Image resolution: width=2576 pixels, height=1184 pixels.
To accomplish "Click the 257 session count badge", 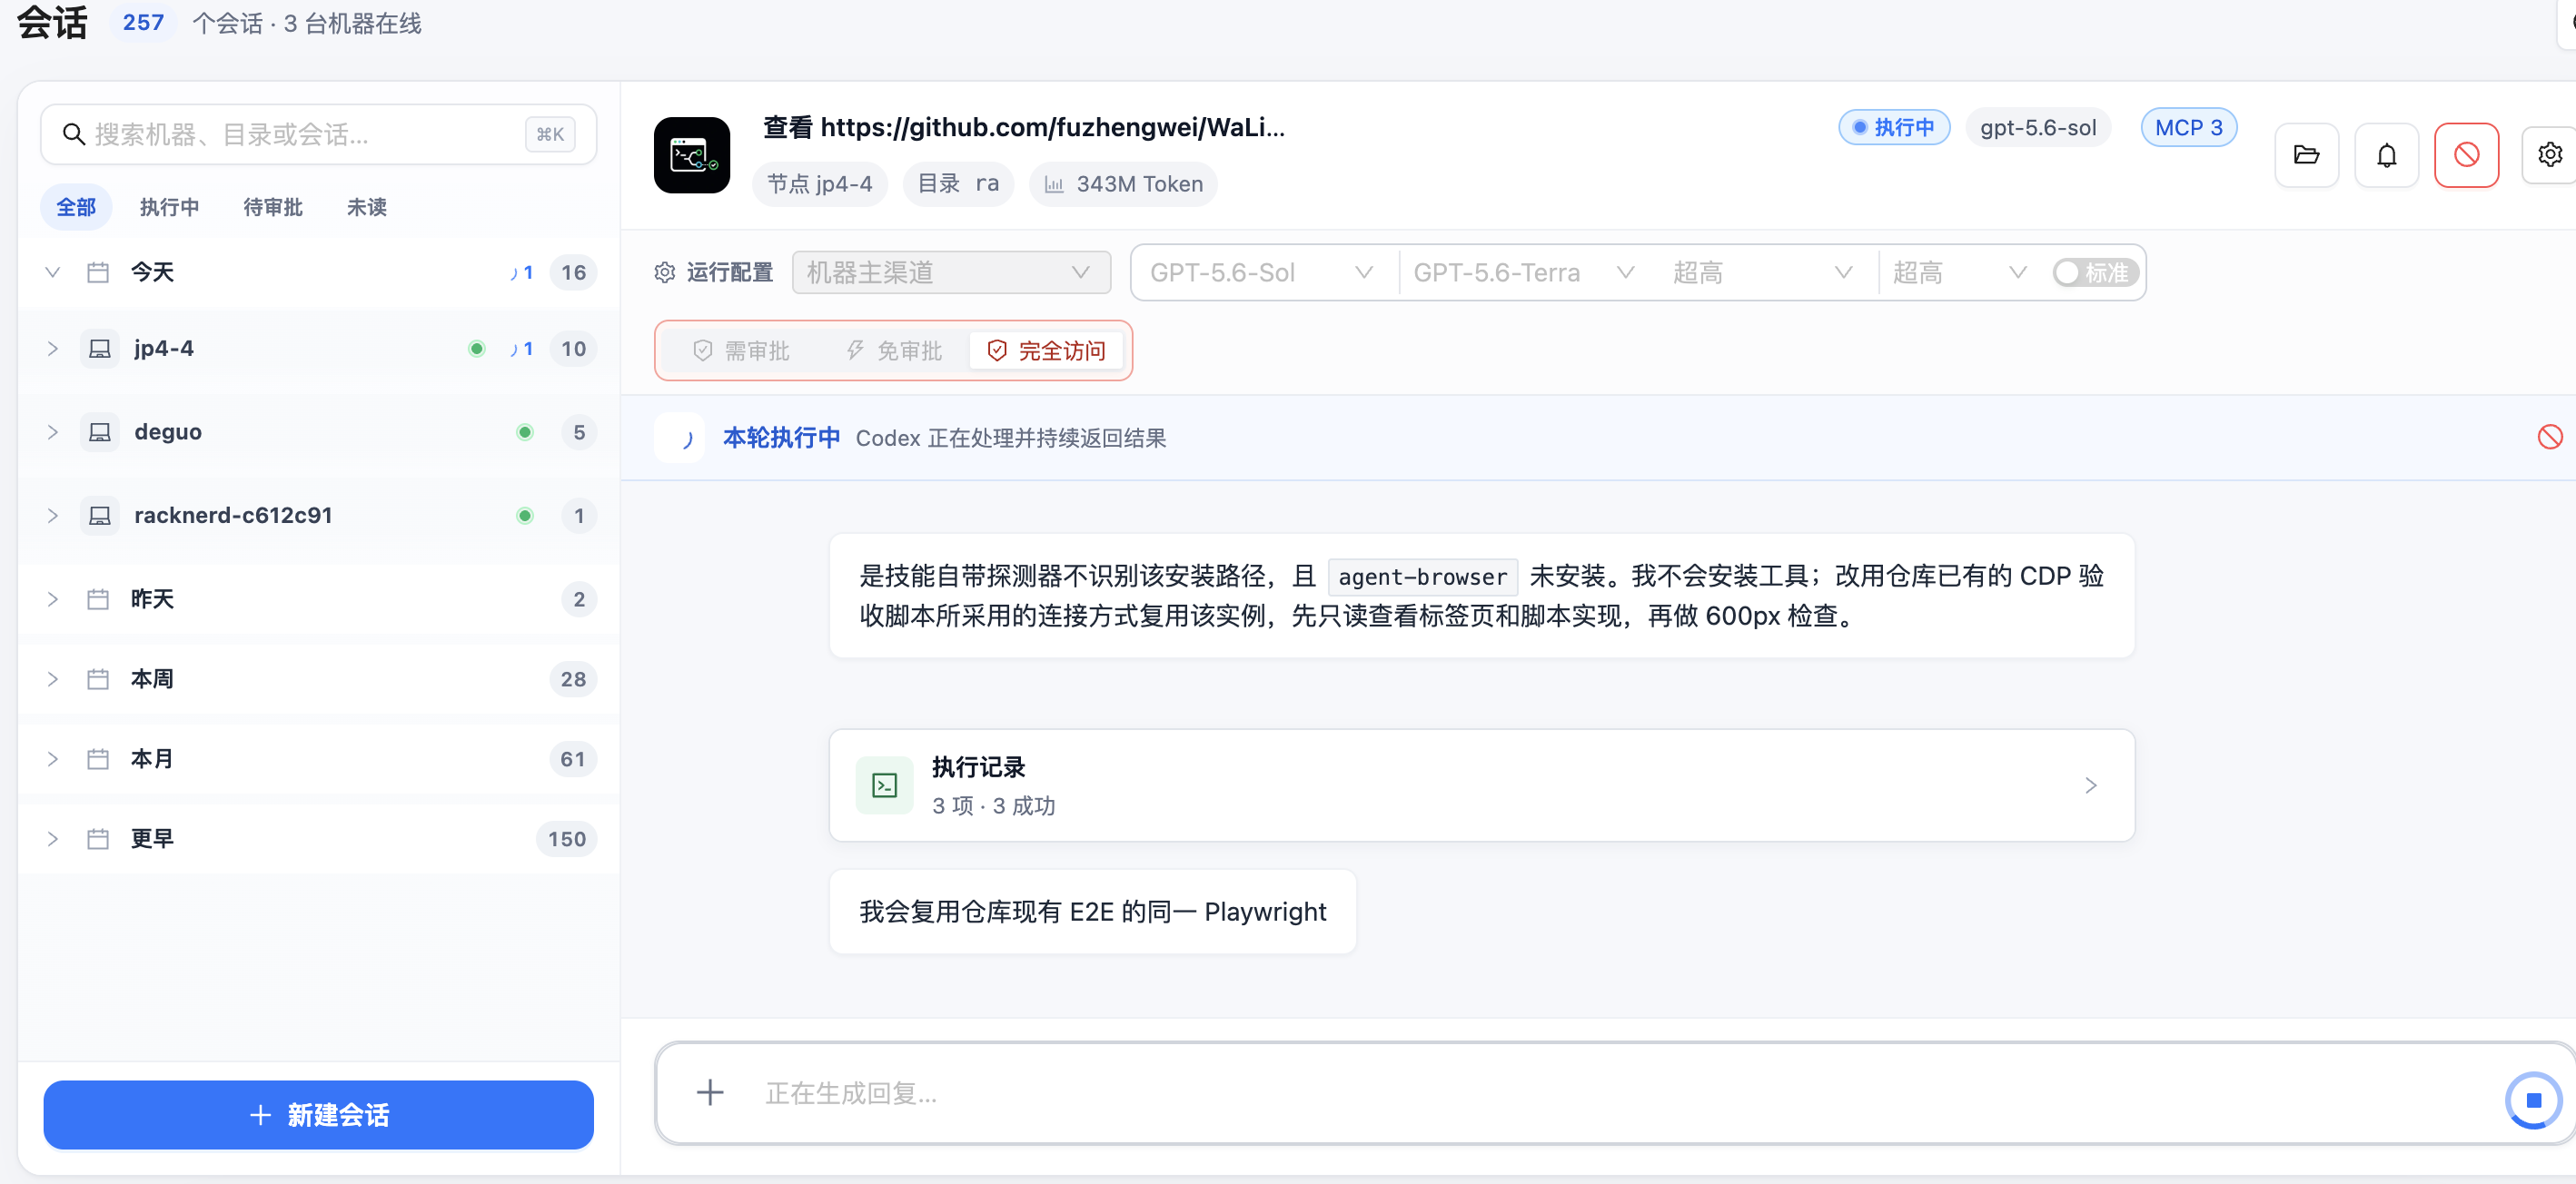I will 143,22.
